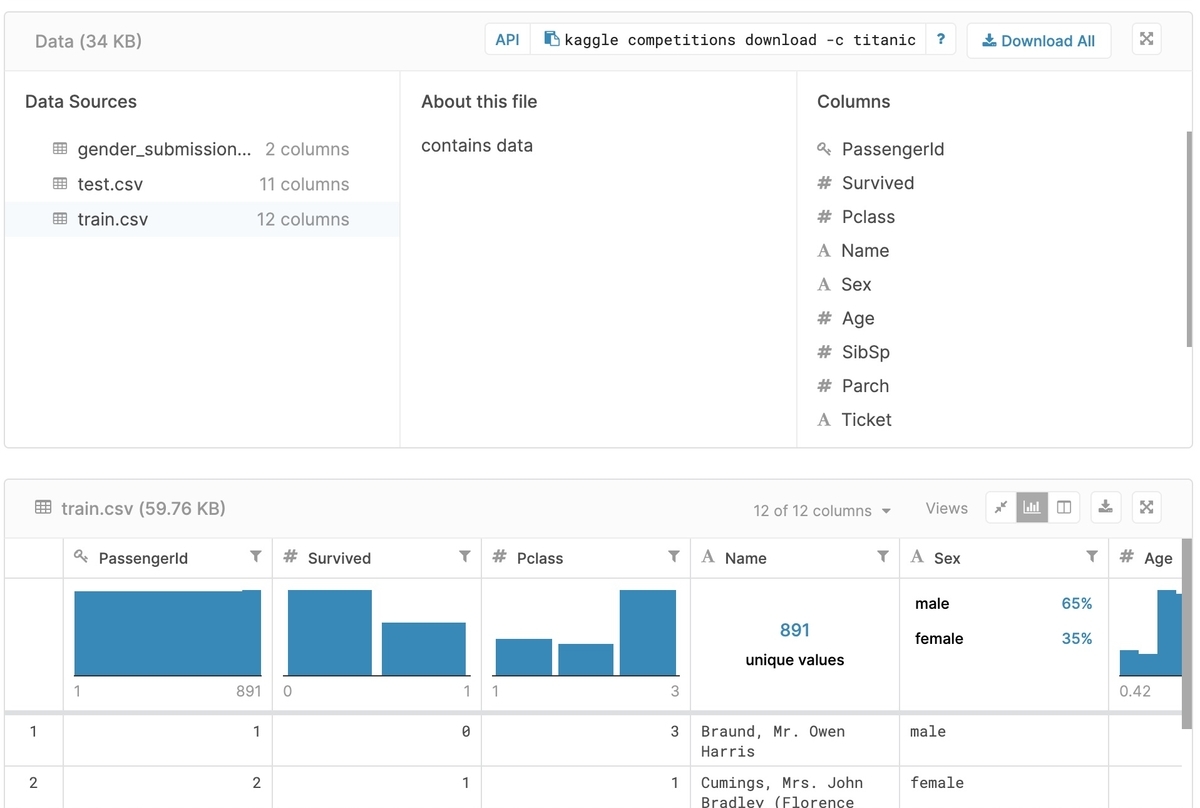Select train.csv in Data Sources

(x=201, y=219)
